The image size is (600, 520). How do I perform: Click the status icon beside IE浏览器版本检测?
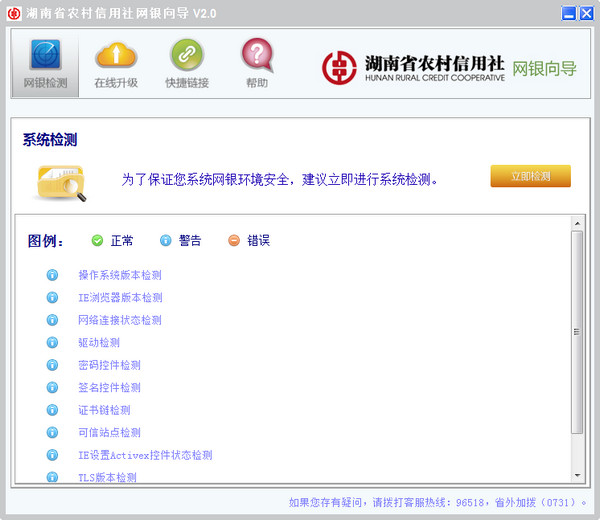53,297
